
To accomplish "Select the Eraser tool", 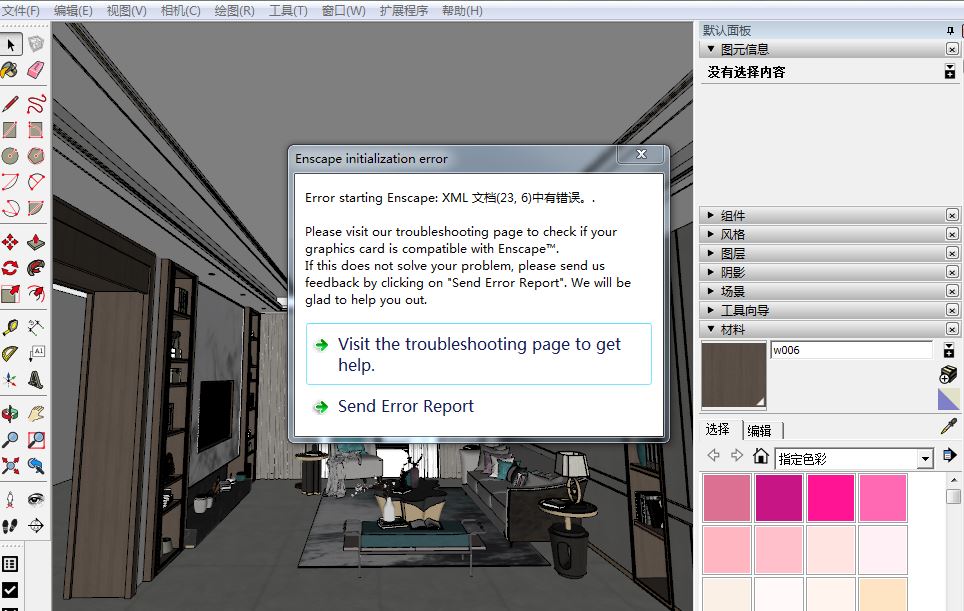I will [35, 70].
